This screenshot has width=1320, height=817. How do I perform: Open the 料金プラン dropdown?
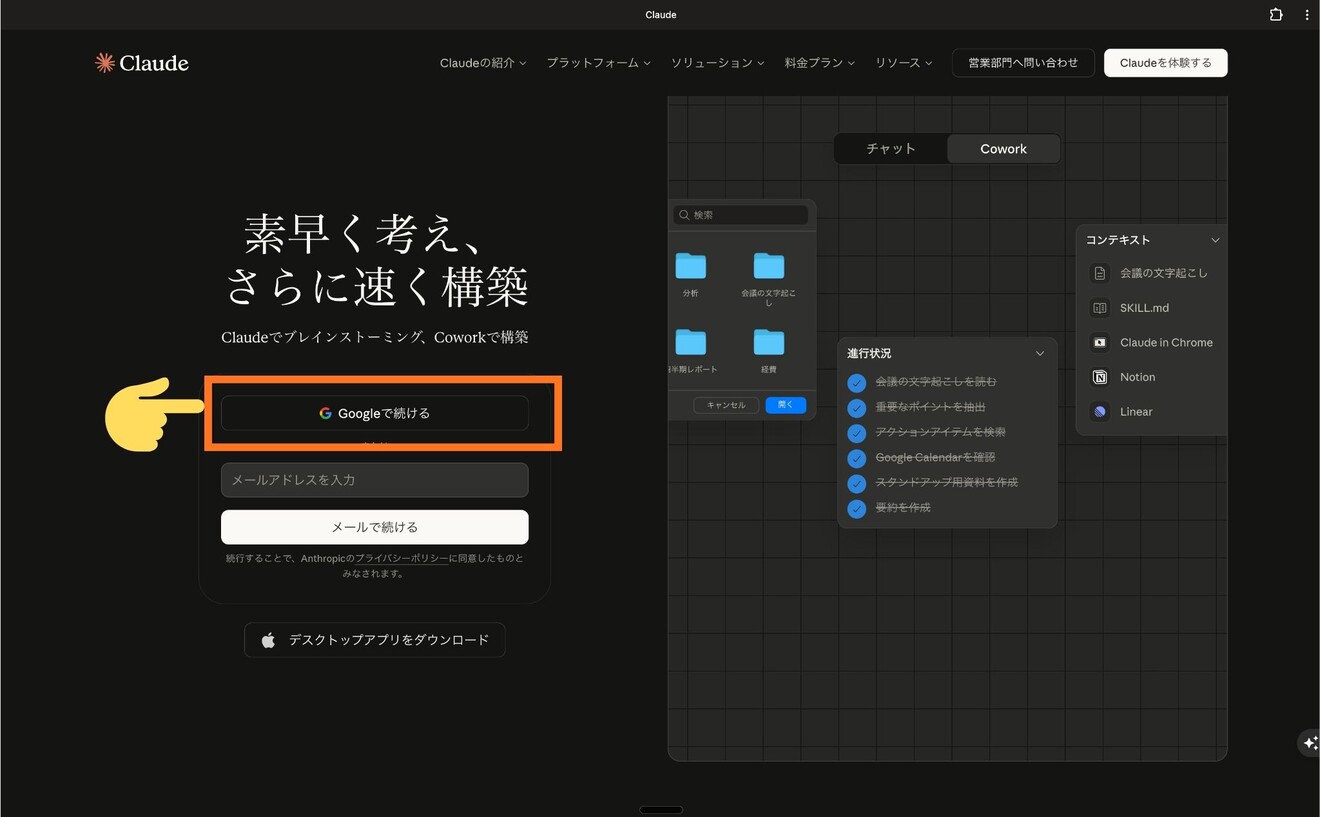[819, 63]
